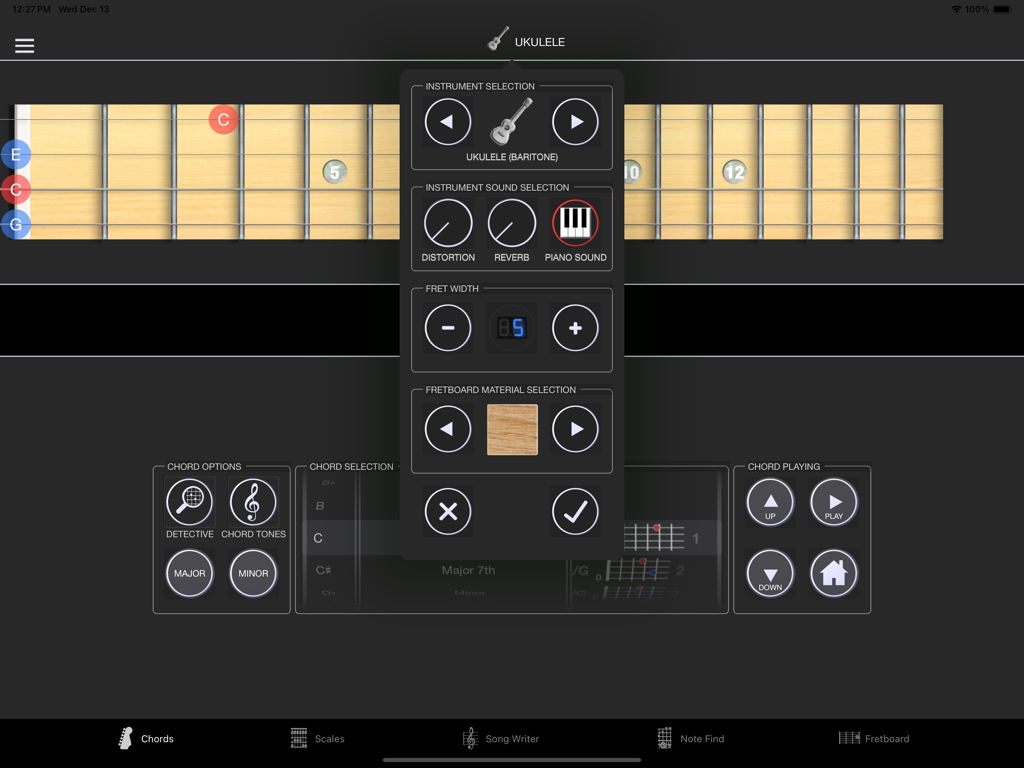Open the Song Writer tab
This screenshot has height=768, width=1024.
pyautogui.click(x=502, y=738)
